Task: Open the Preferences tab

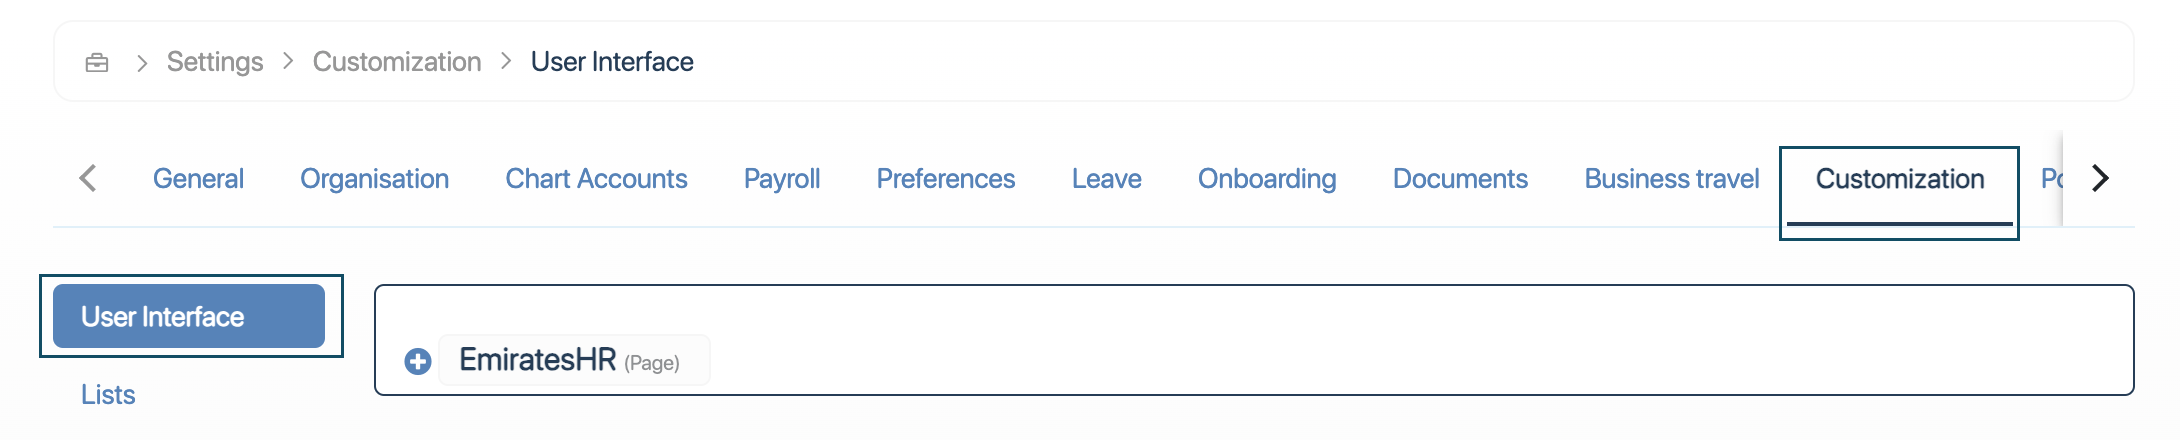Action: (946, 179)
